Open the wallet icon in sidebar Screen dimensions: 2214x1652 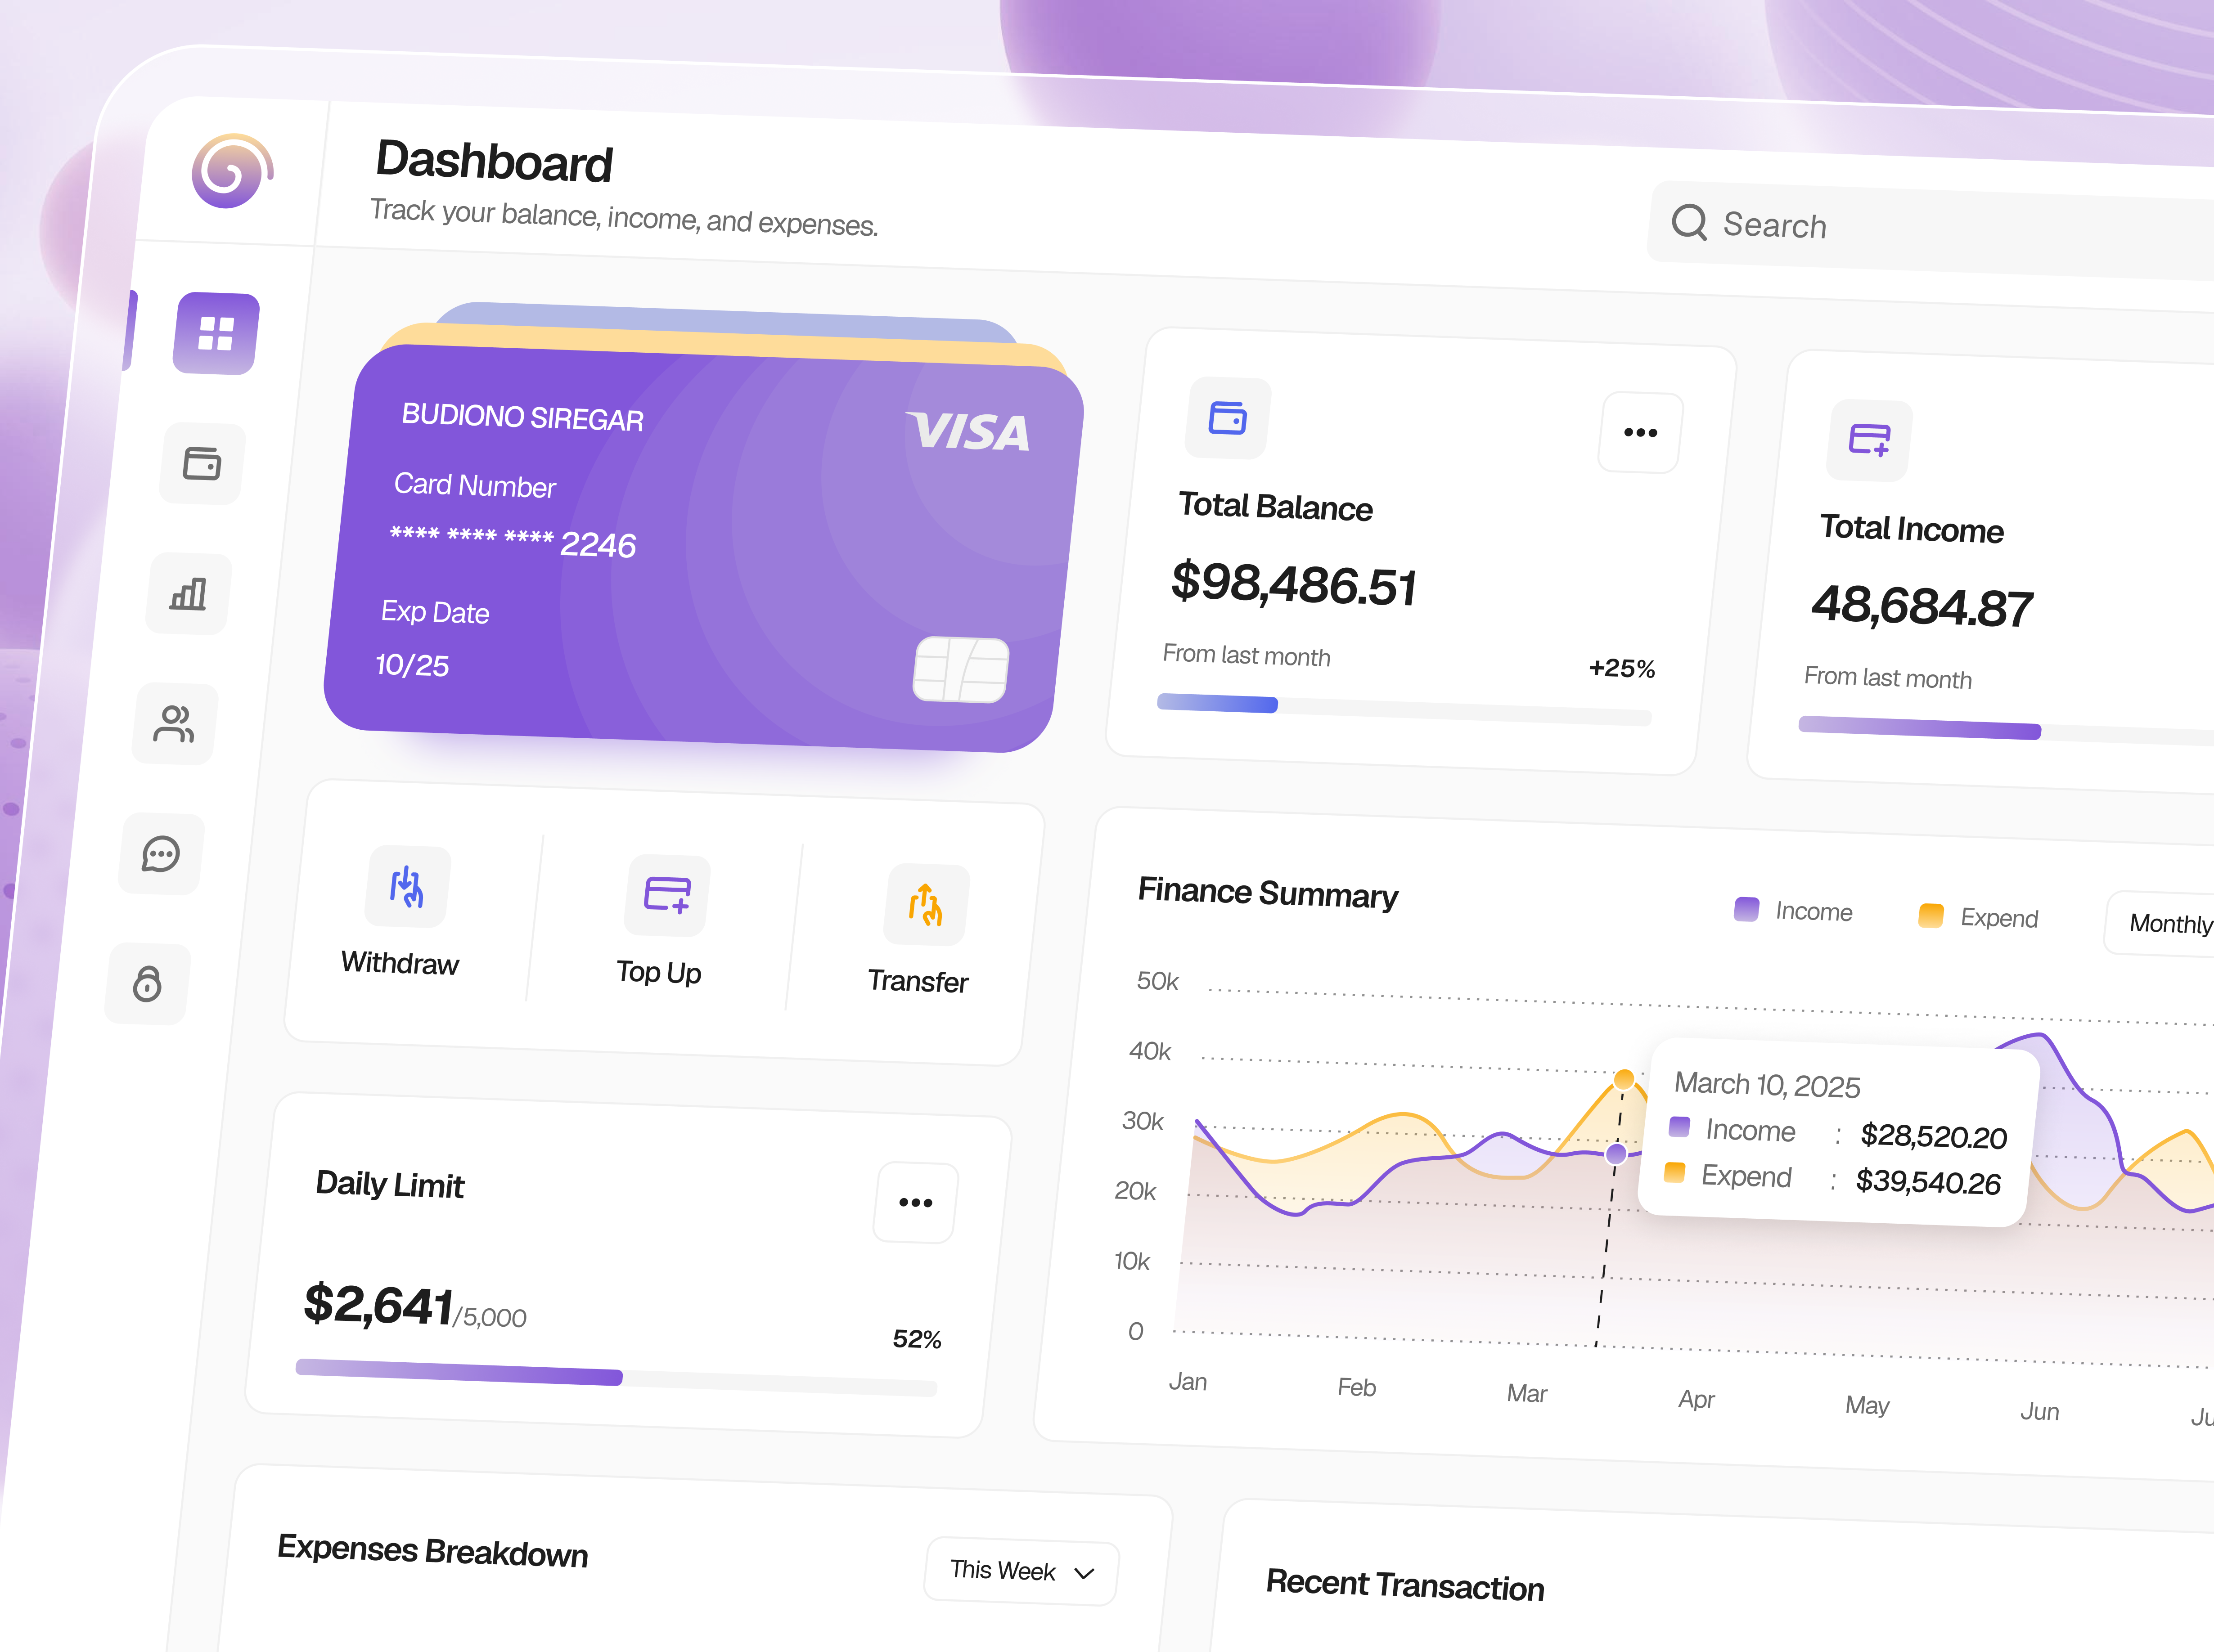click(202, 464)
